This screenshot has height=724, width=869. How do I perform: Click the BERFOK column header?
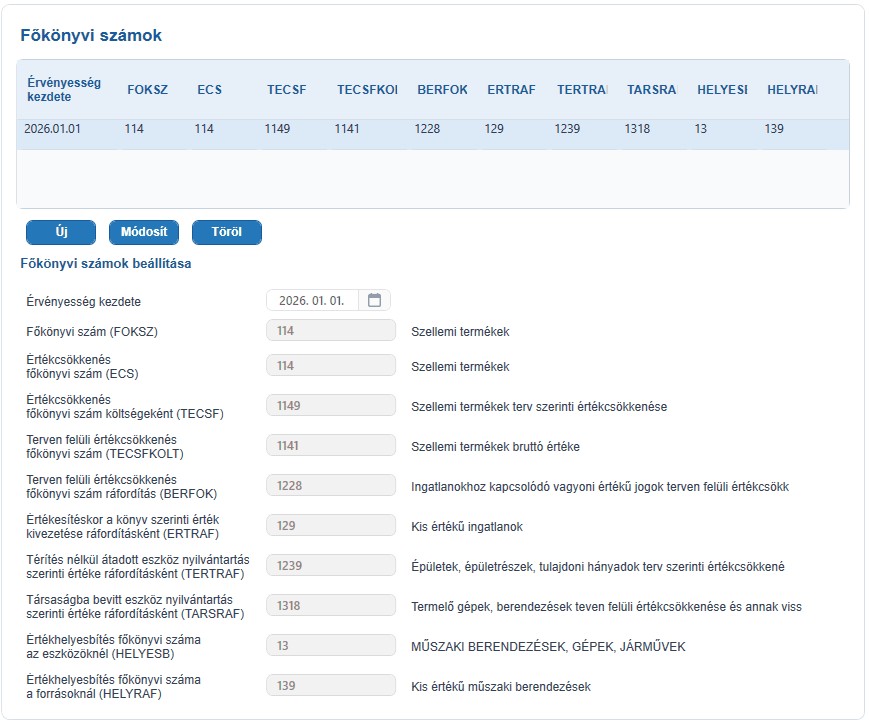[x=442, y=90]
